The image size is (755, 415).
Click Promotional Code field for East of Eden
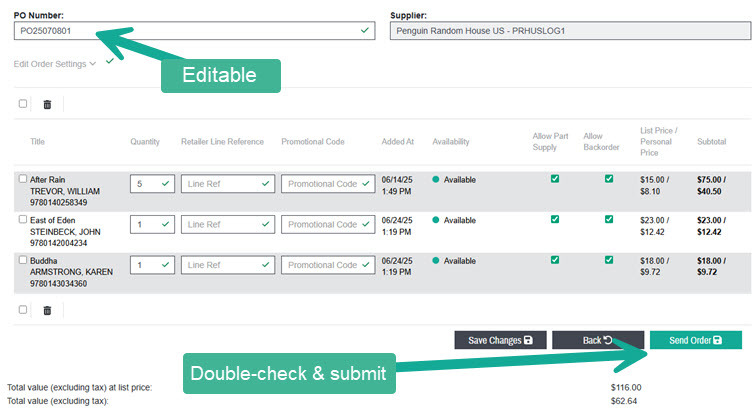click(x=328, y=224)
